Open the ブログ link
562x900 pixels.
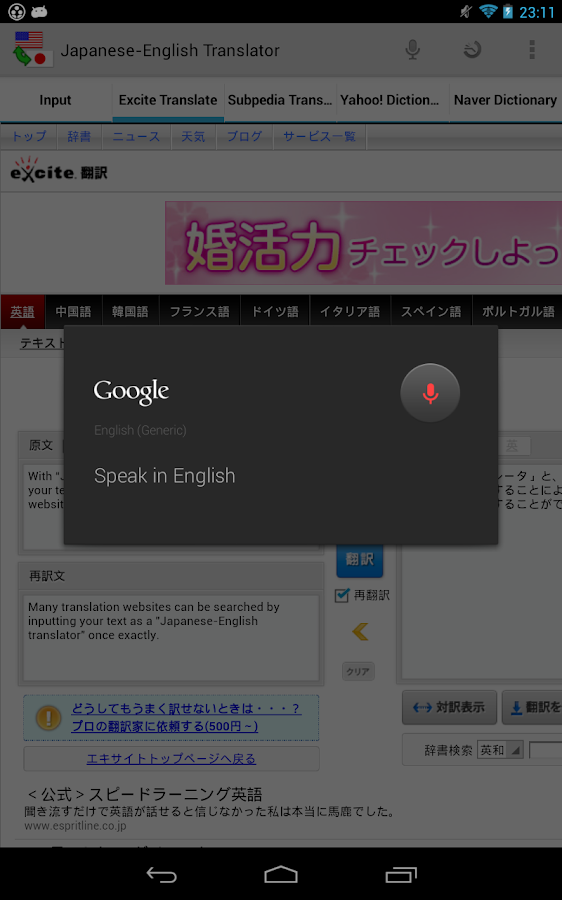coord(244,137)
